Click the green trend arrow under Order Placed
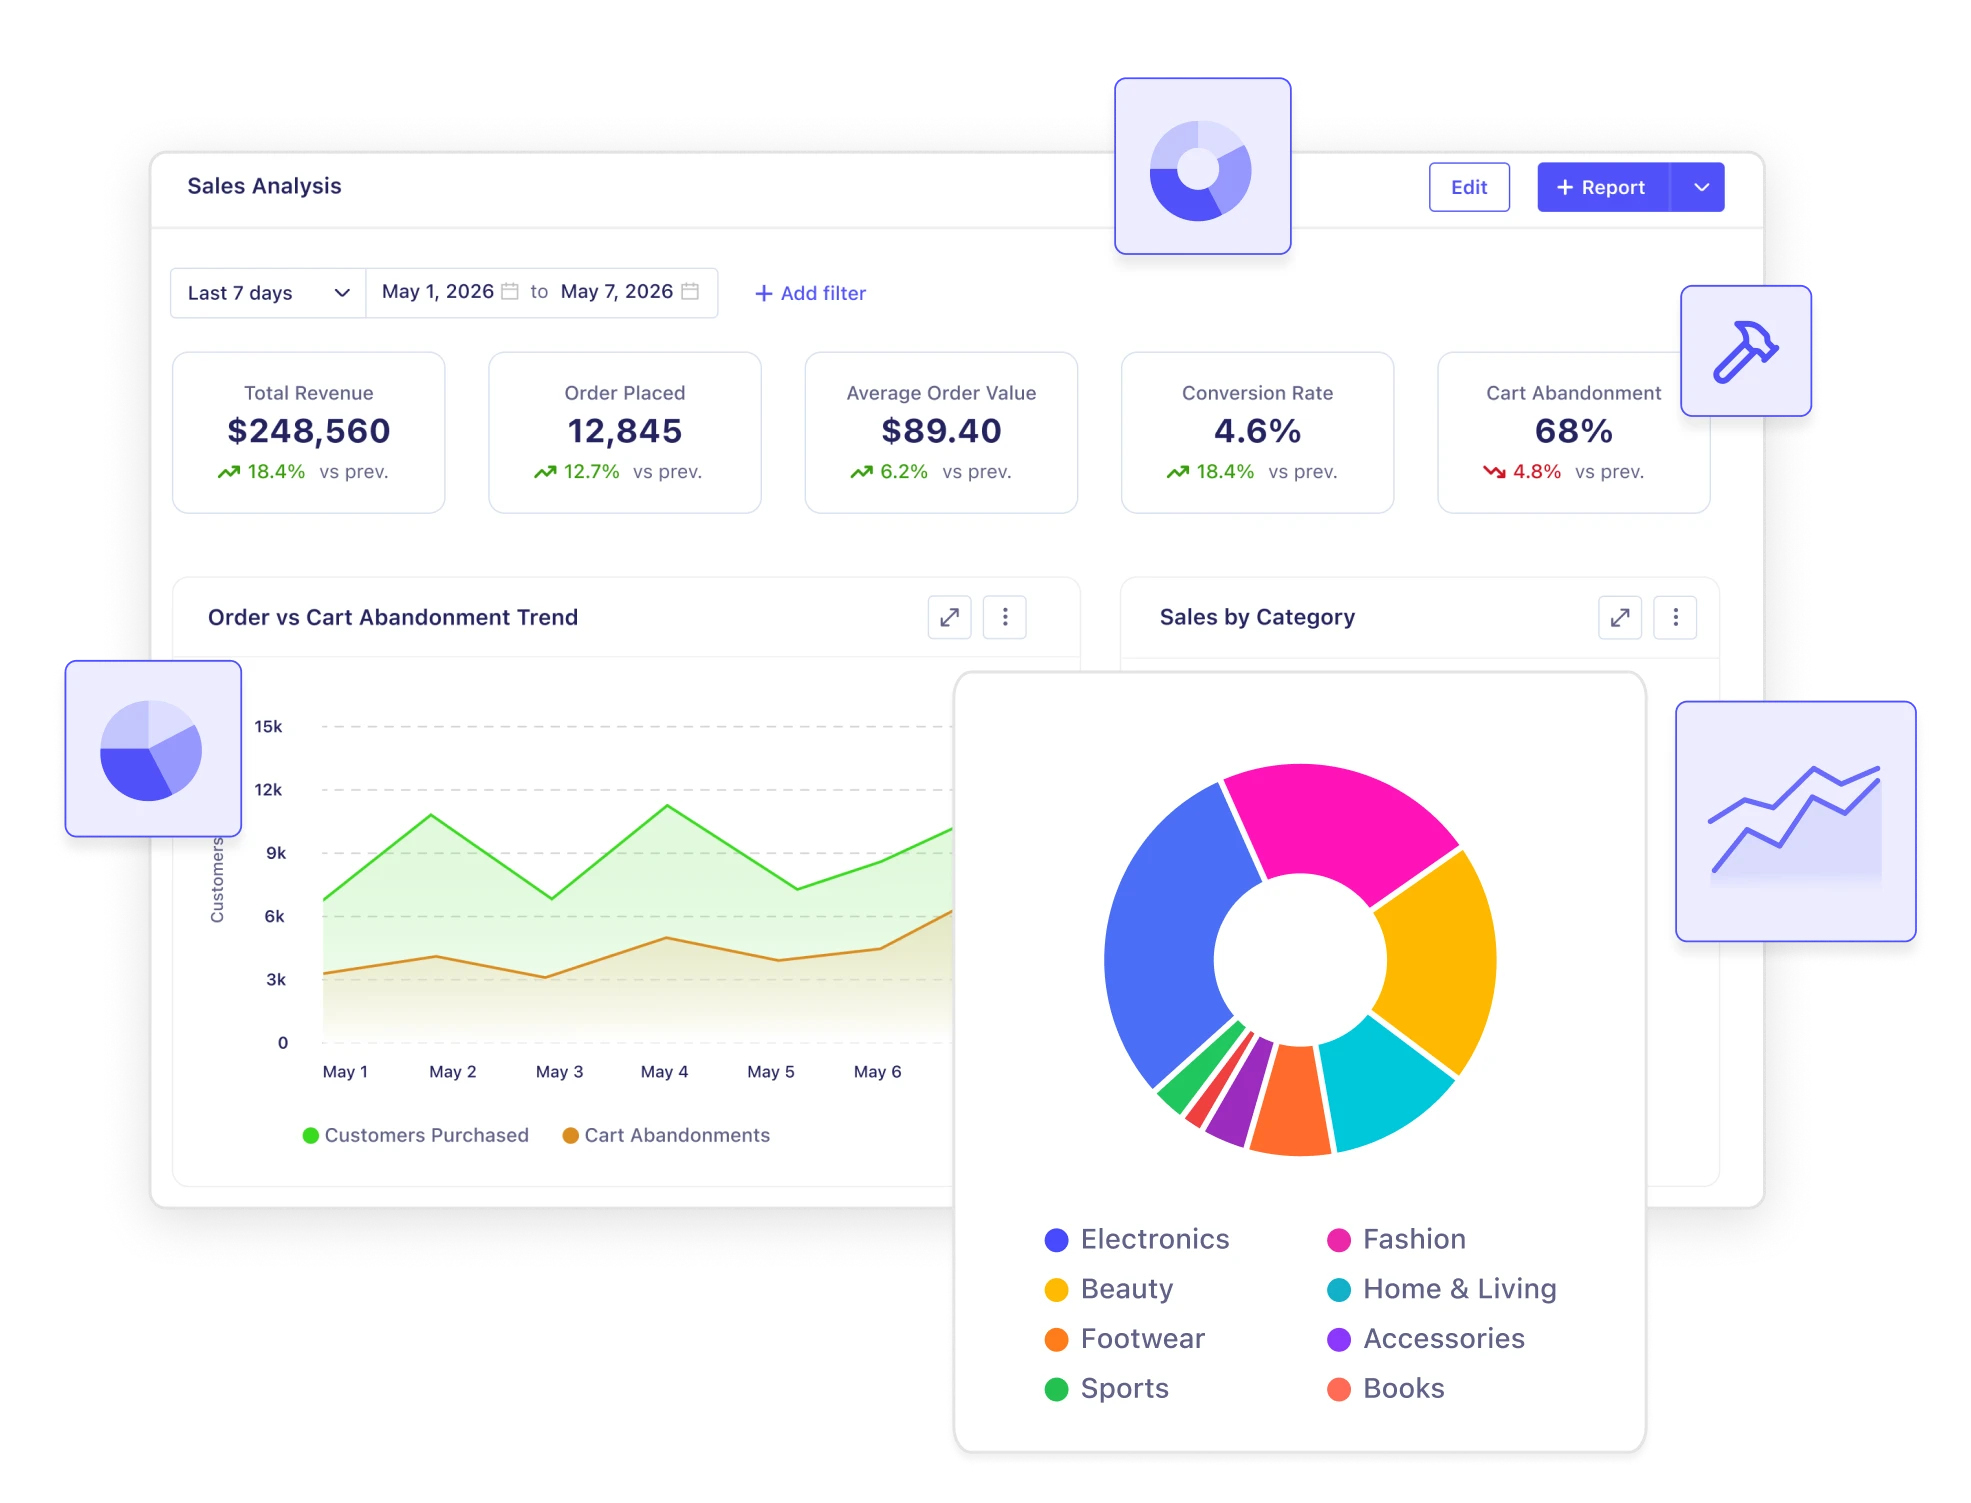The width and height of the screenshot is (1971, 1503). (545, 472)
